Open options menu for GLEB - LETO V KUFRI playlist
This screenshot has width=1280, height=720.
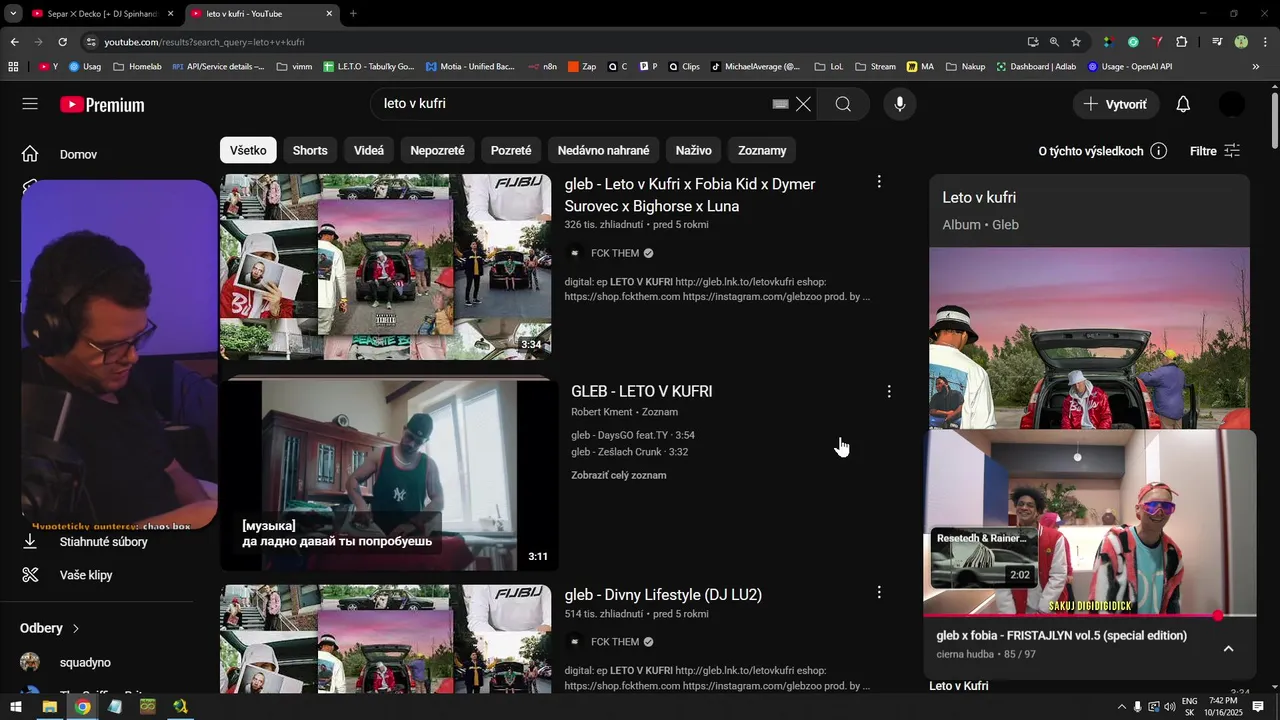point(888,392)
